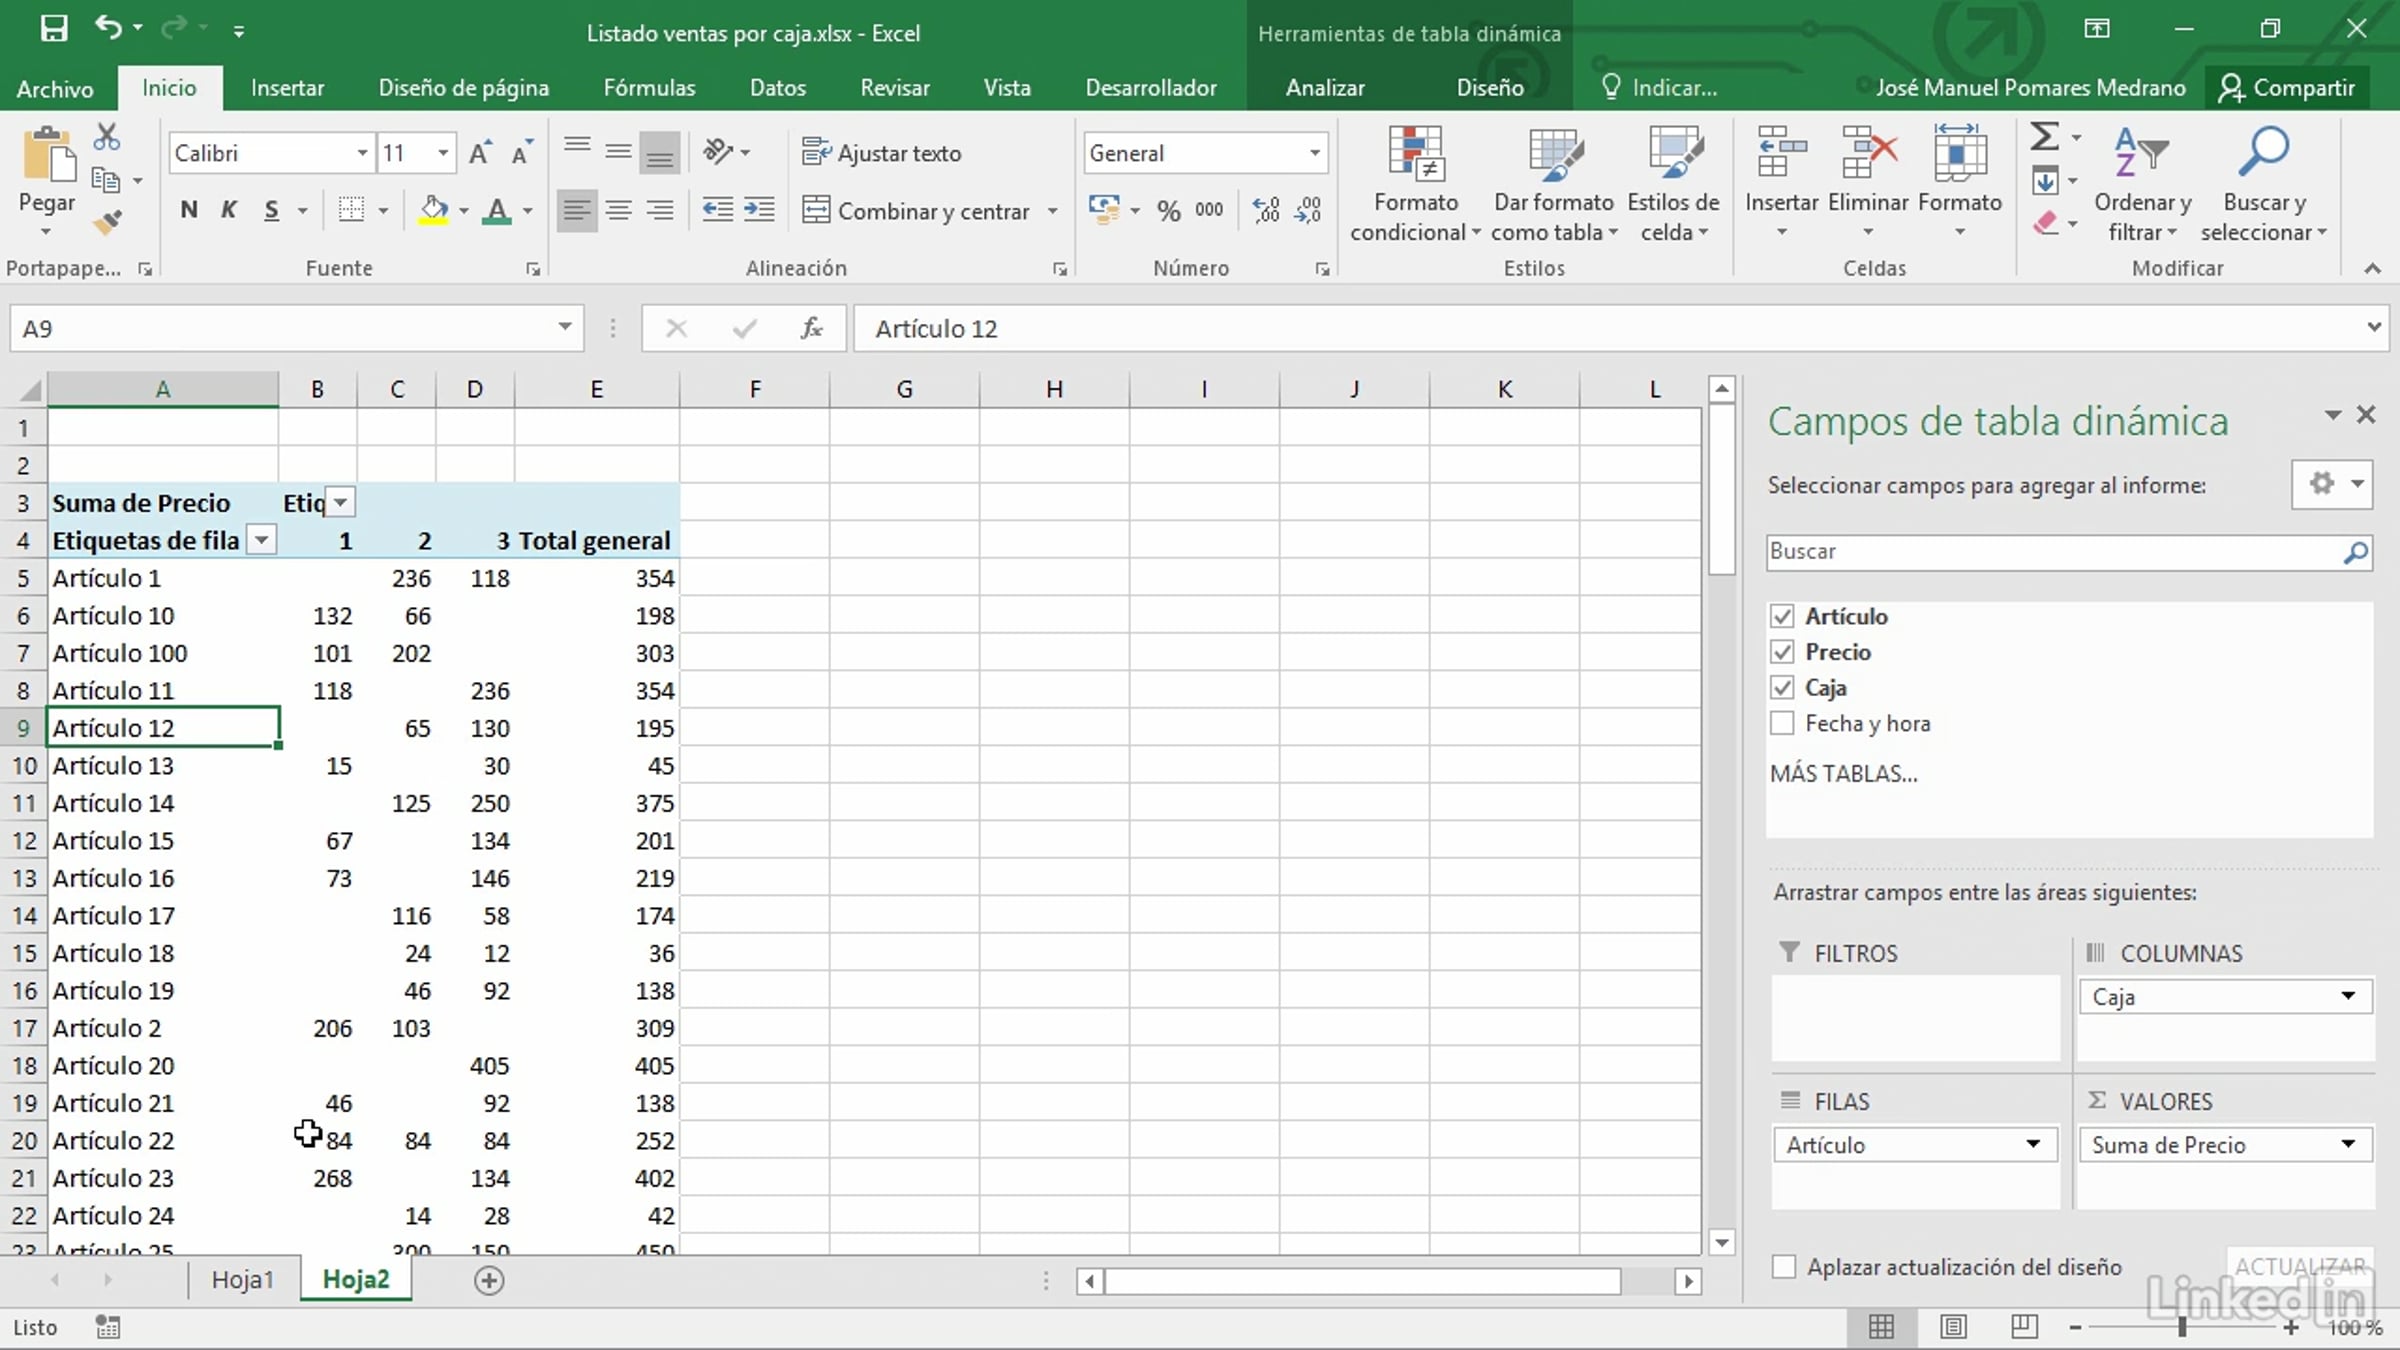The image size is (2400, 1350).
Task: Toggle bold formatting (N)
Action: [189, 210]
